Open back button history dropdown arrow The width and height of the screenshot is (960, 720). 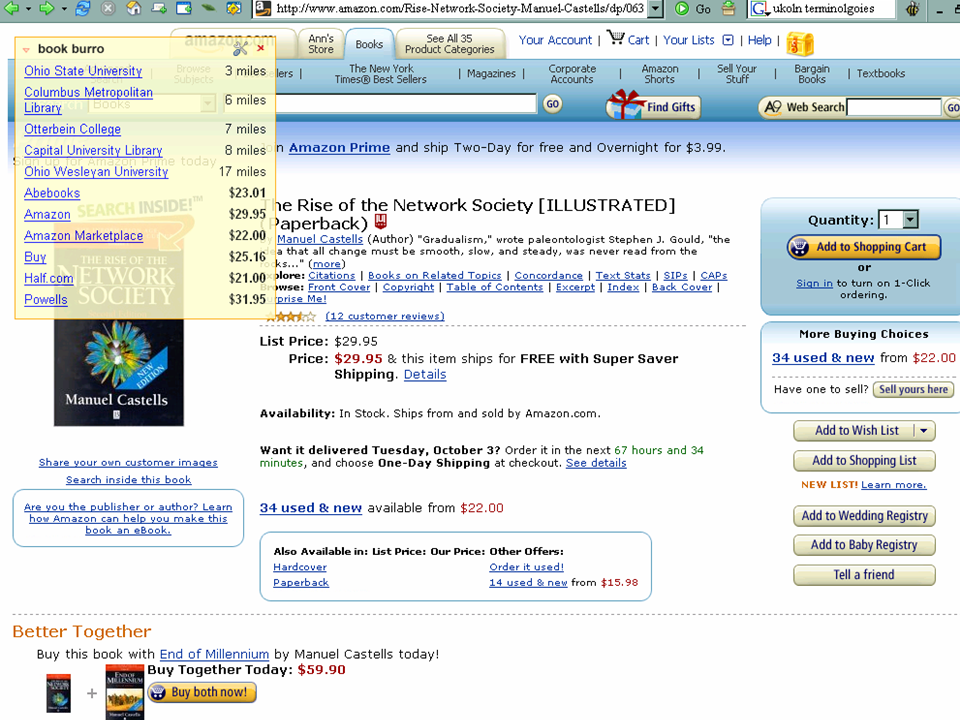28,9
